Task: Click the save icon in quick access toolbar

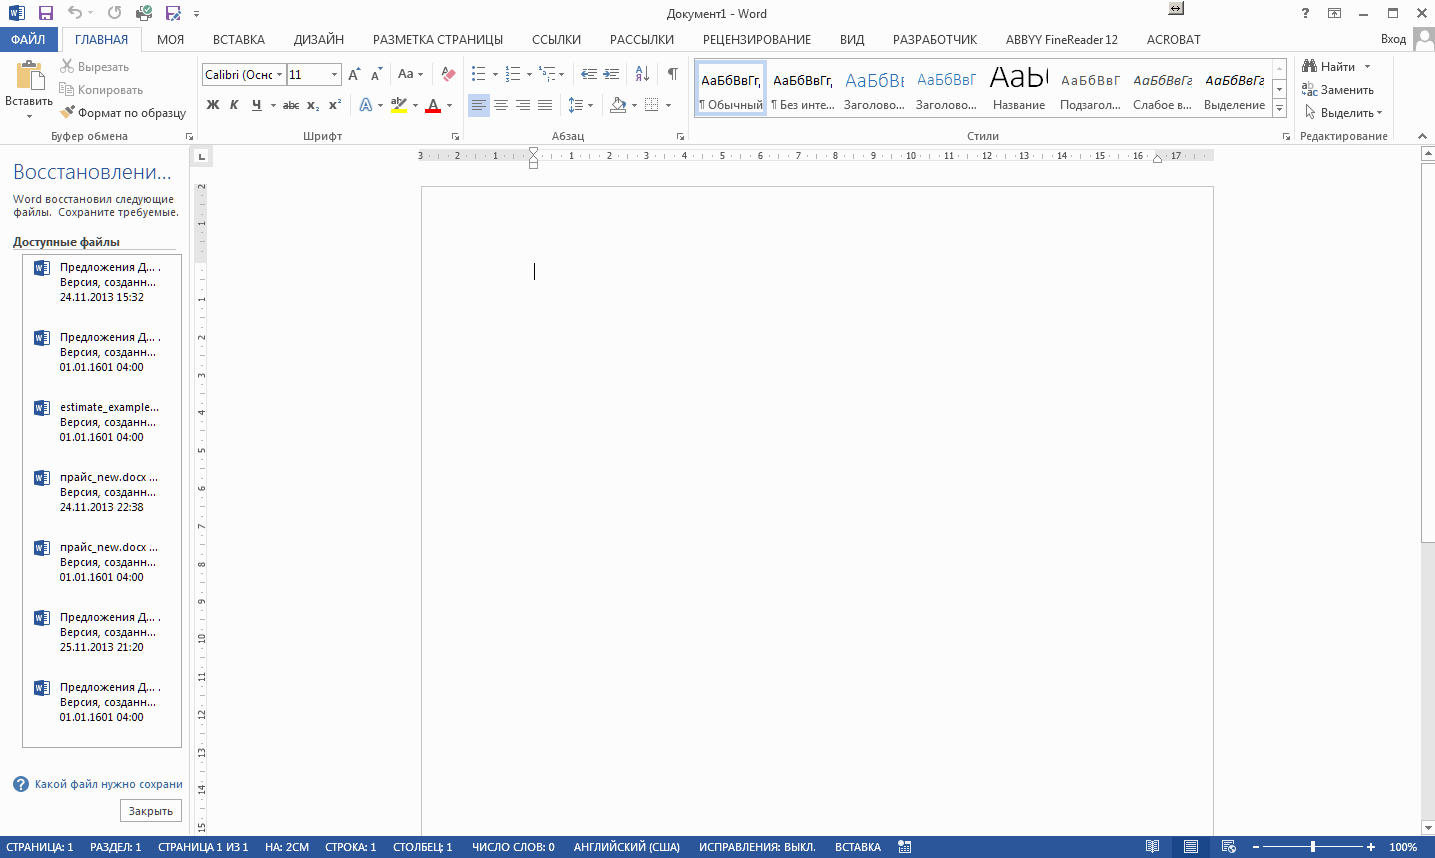Action: [x=45, y=13]
